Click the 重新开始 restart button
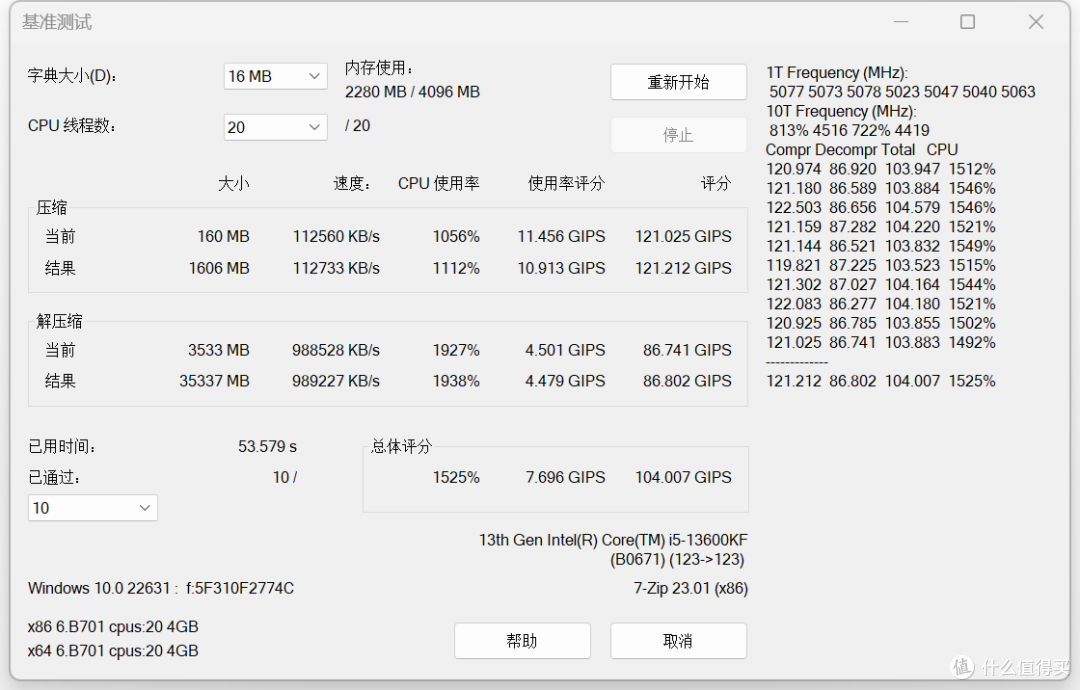Screen dimensions: 1080x690 point(678,82)
